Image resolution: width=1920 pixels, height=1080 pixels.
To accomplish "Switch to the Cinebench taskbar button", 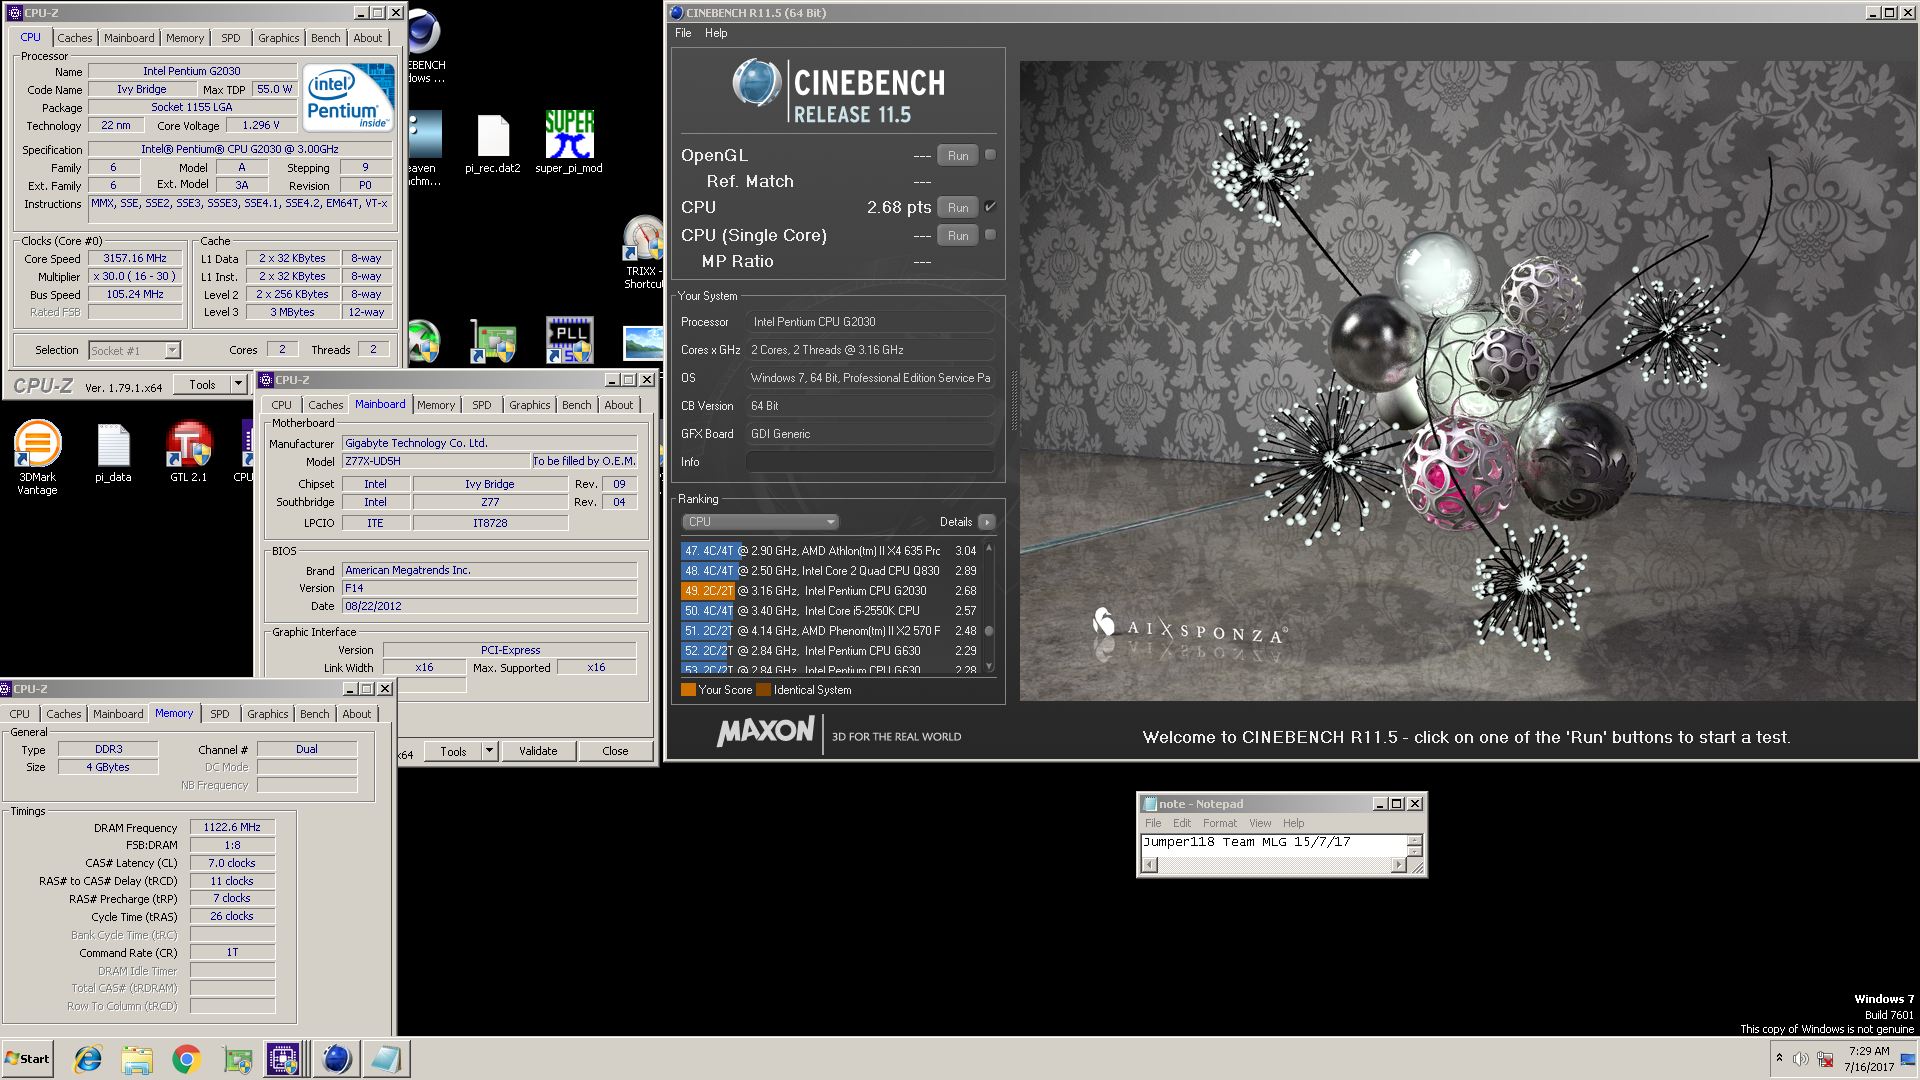I will click(x=336, y=1059).
